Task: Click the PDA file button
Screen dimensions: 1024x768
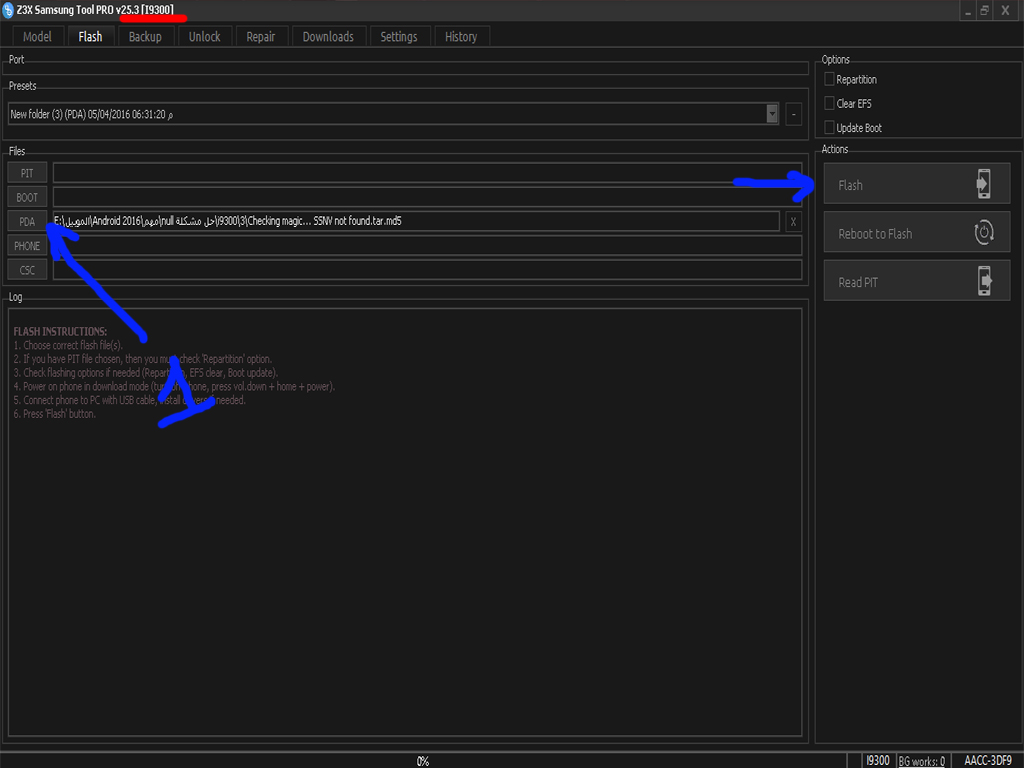Action: click(x=27, y=221)
